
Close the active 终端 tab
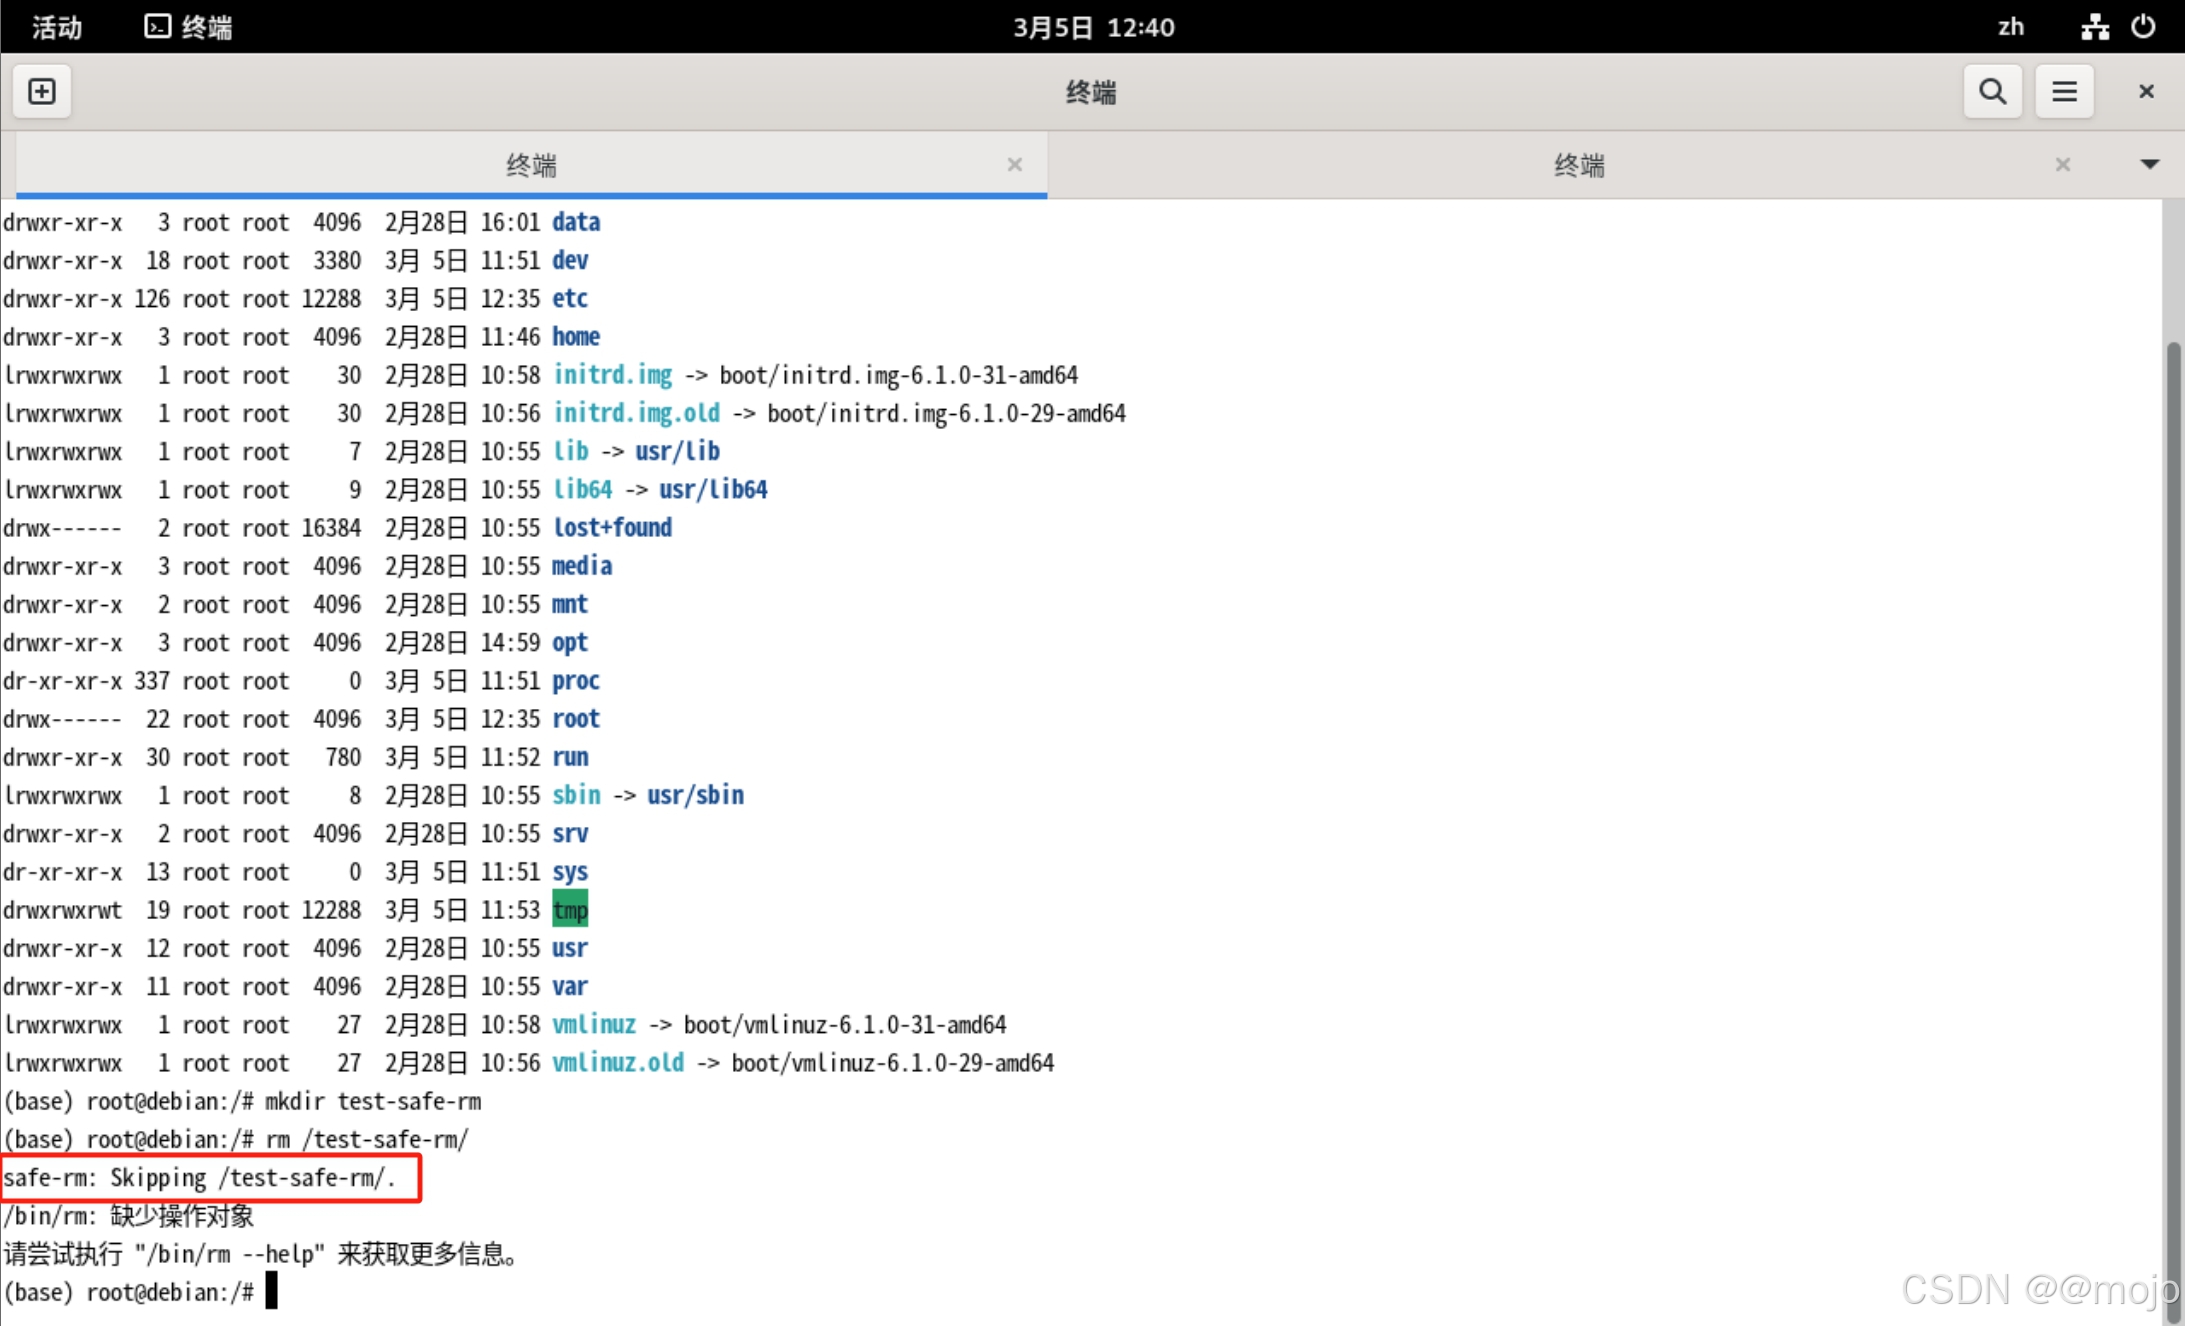coord(1014,164)
